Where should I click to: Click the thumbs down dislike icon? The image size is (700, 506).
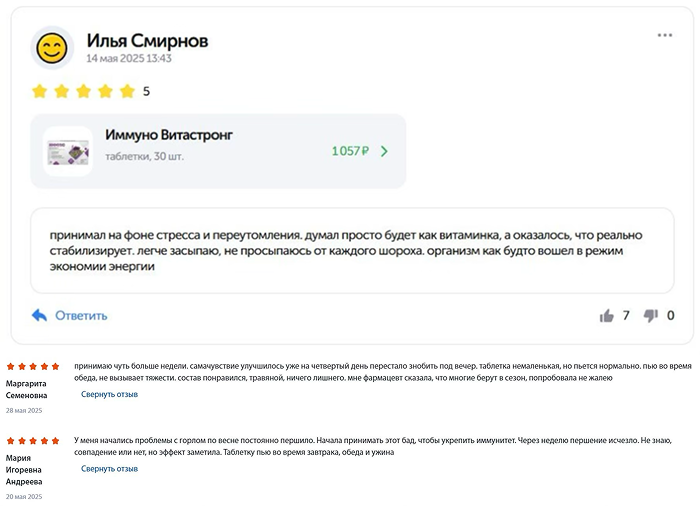[x=651, y=316]
